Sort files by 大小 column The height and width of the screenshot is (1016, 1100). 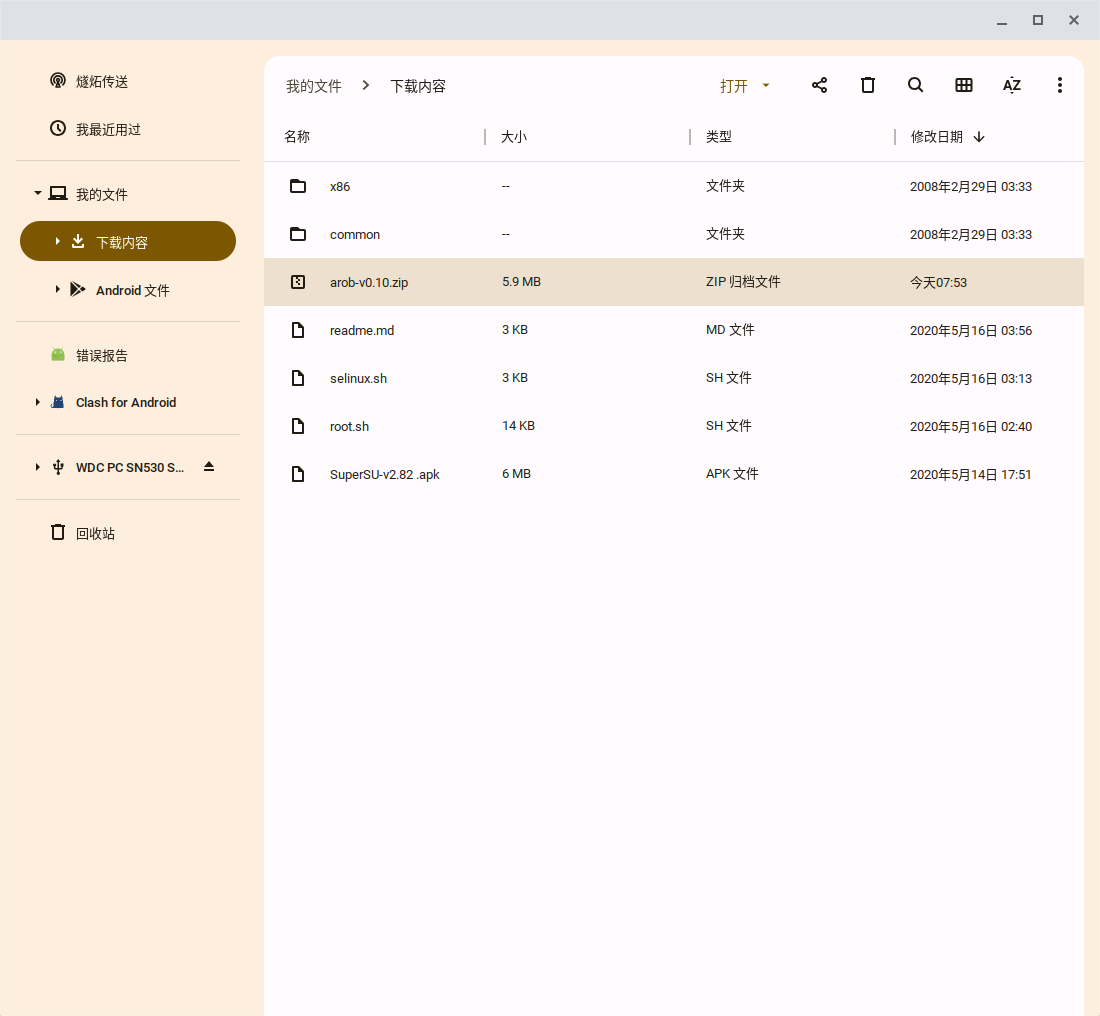point(514,137)
